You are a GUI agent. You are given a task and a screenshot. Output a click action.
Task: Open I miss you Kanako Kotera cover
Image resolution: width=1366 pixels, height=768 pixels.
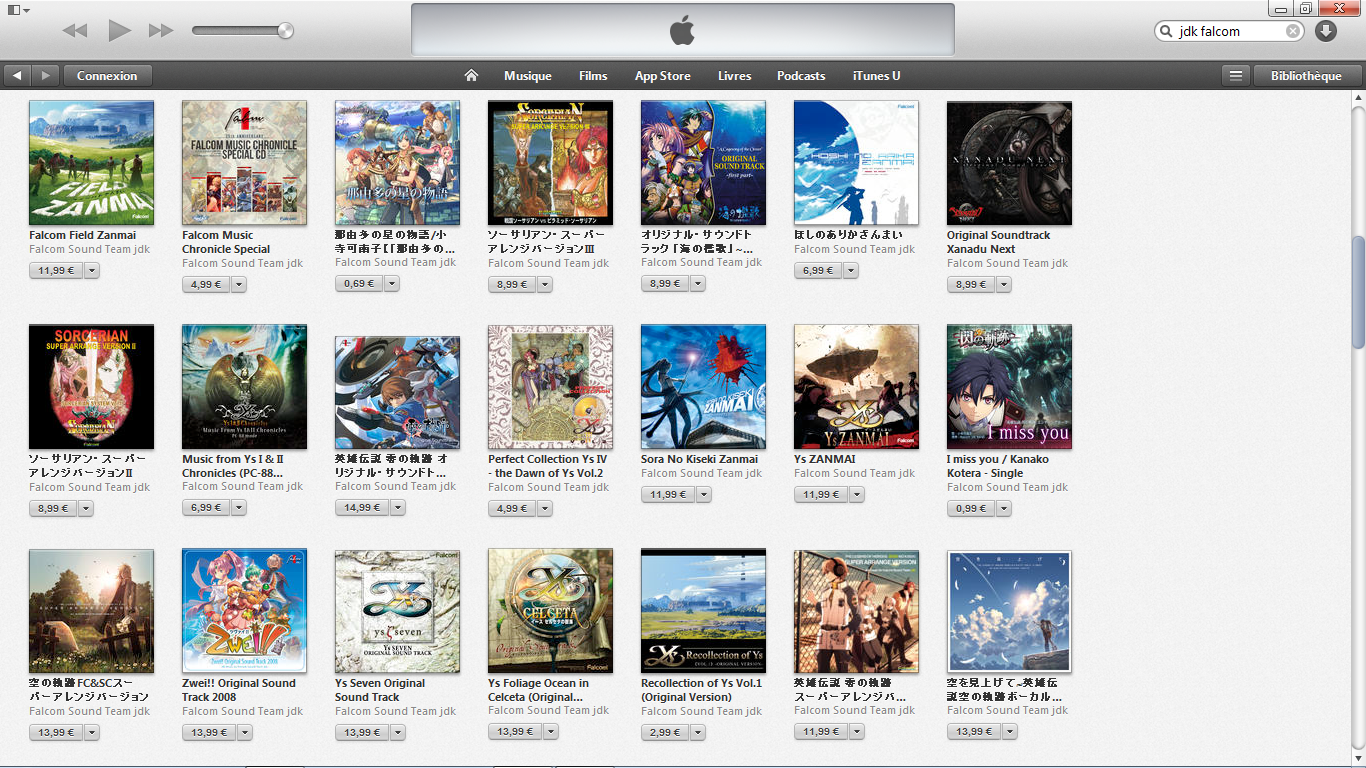click(1009, 387)
